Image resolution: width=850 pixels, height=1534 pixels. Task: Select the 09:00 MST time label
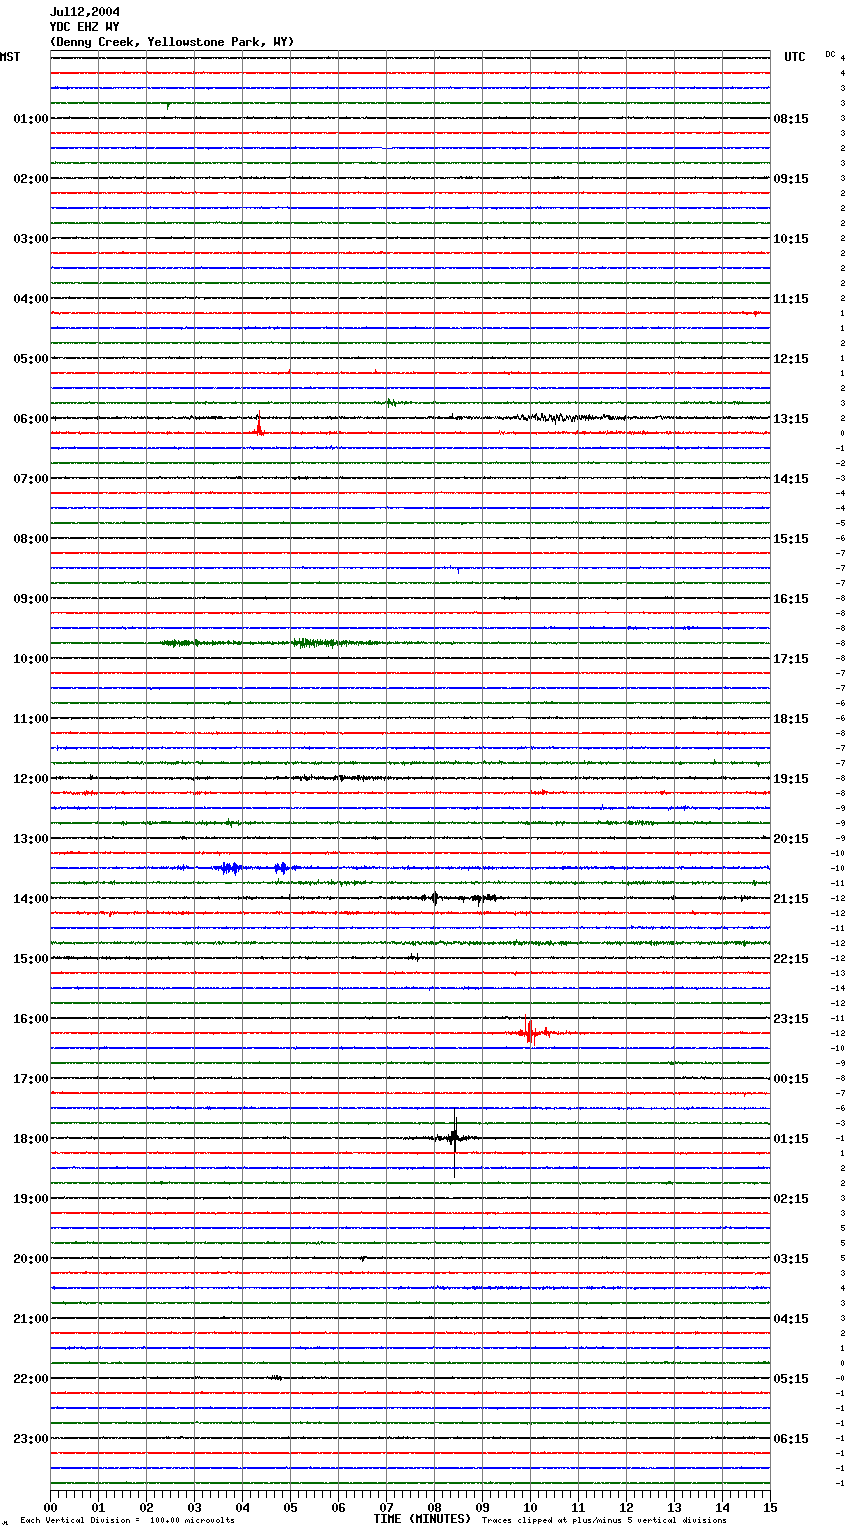[x=31, y=599]
